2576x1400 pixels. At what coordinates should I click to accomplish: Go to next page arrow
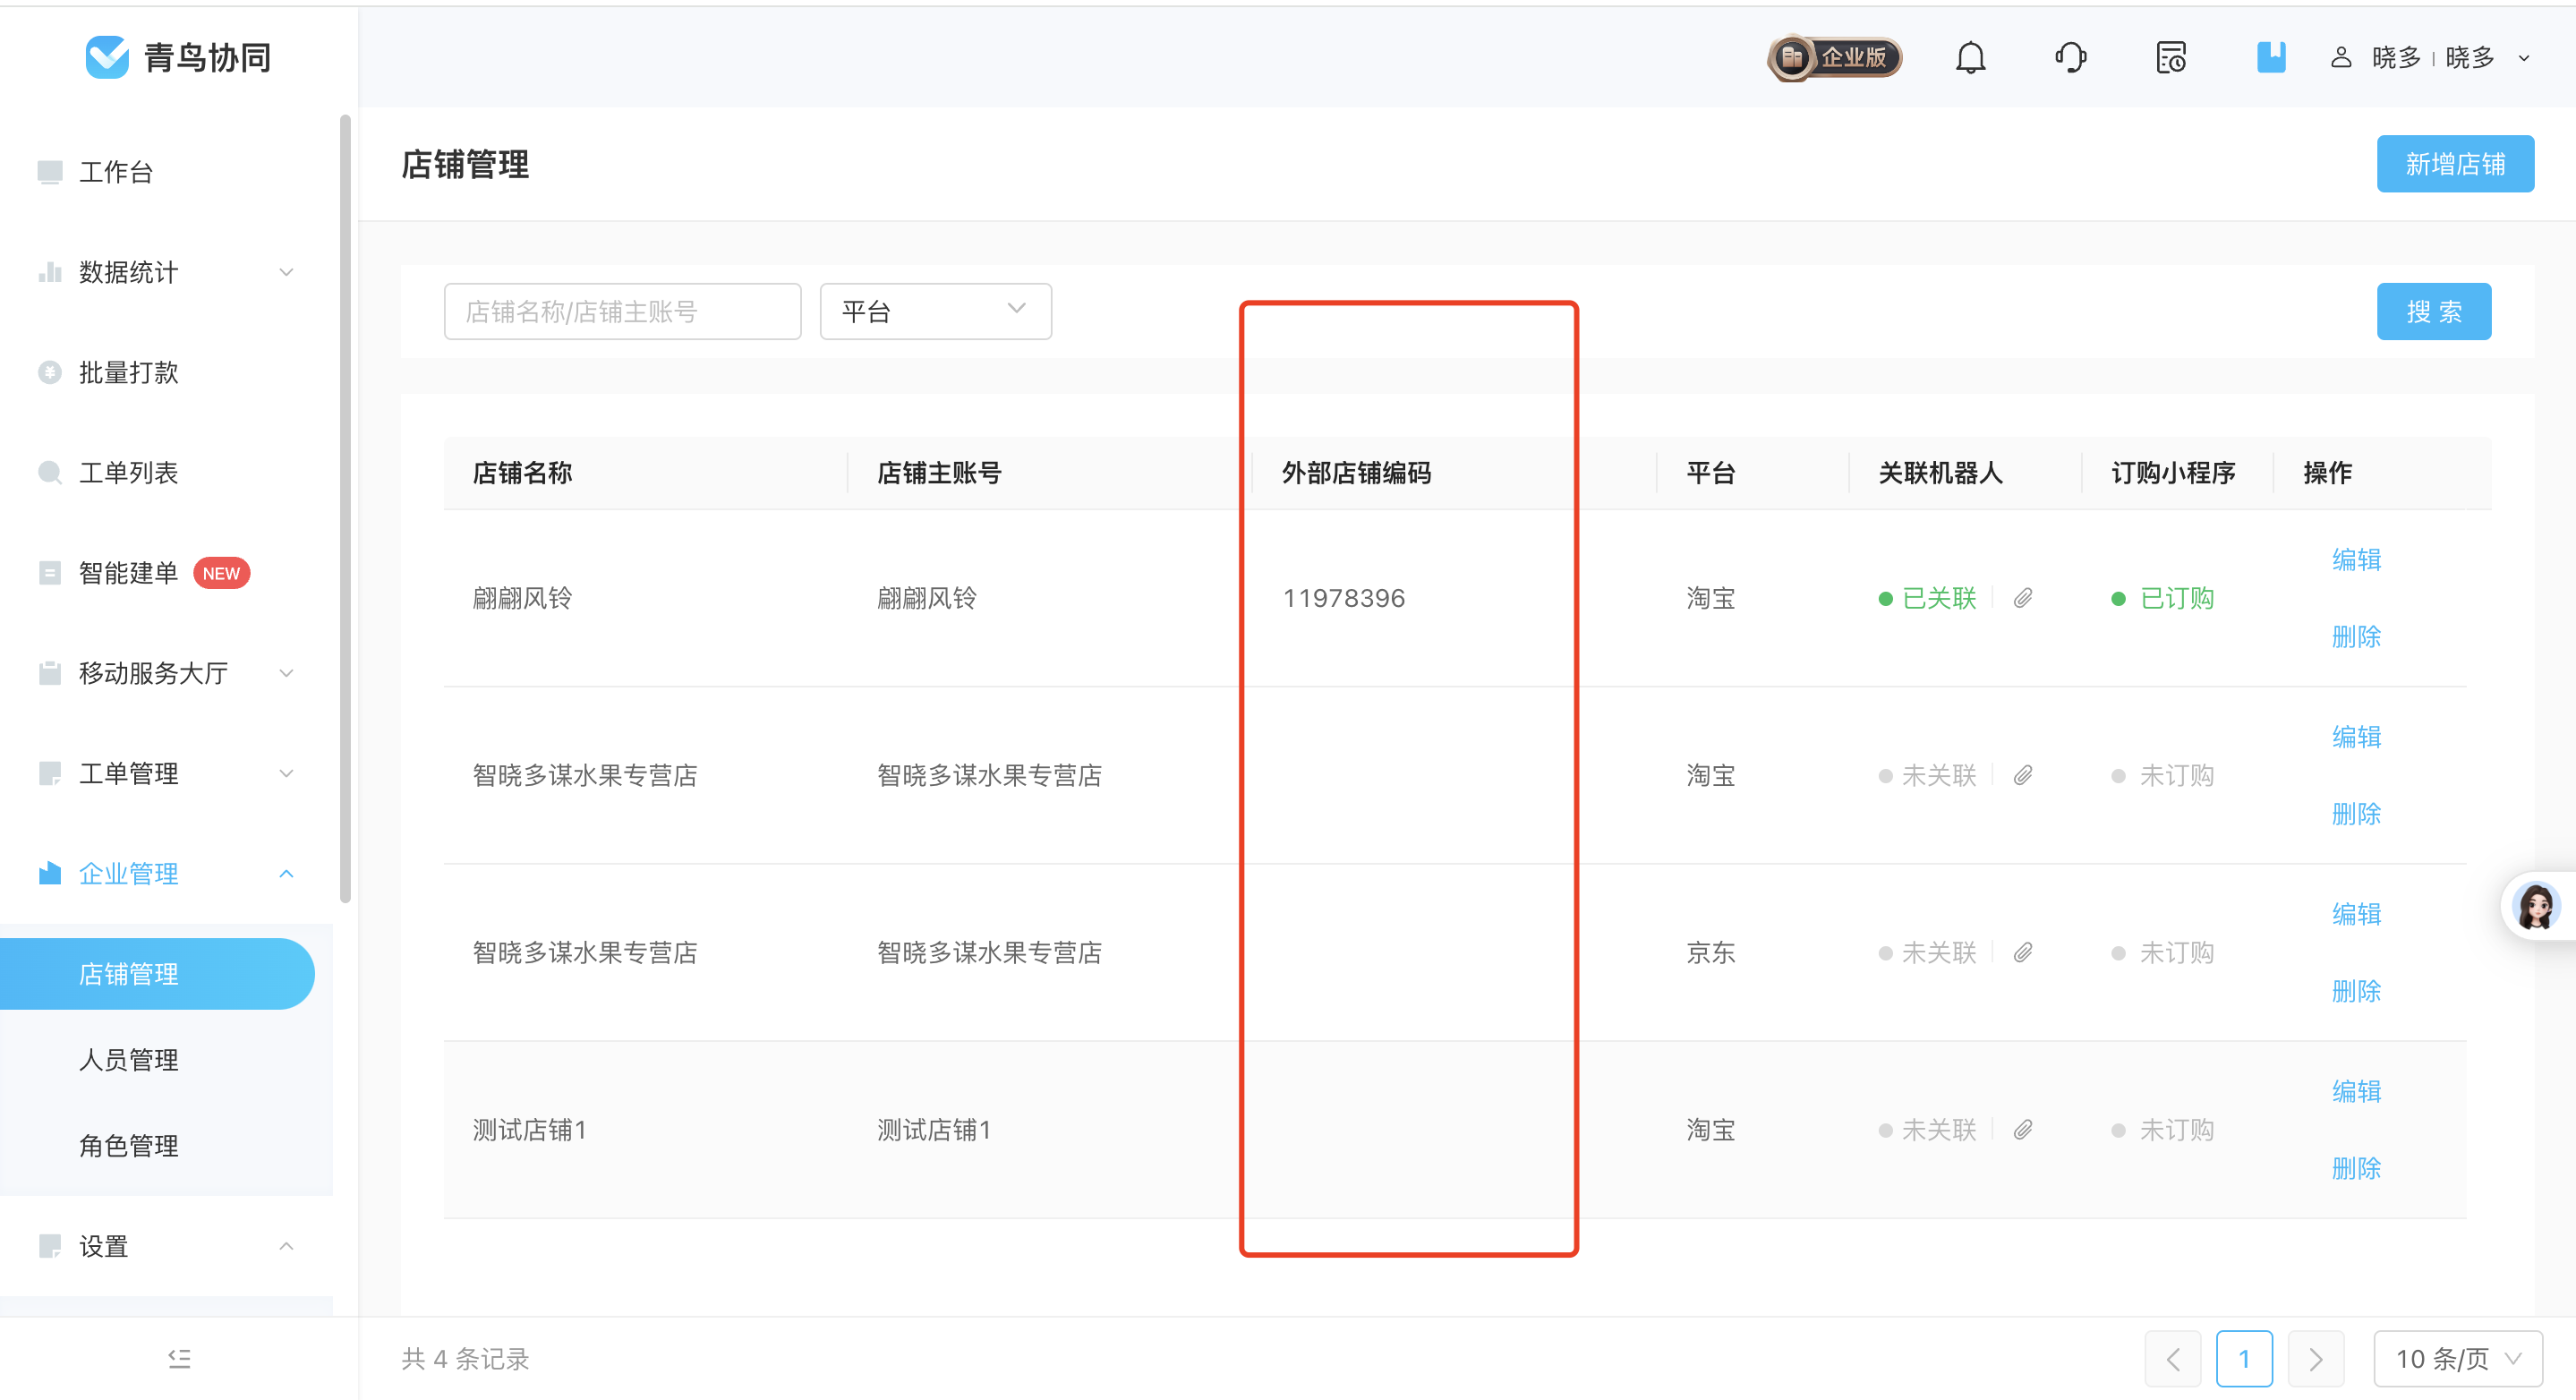(2316, 1359)
